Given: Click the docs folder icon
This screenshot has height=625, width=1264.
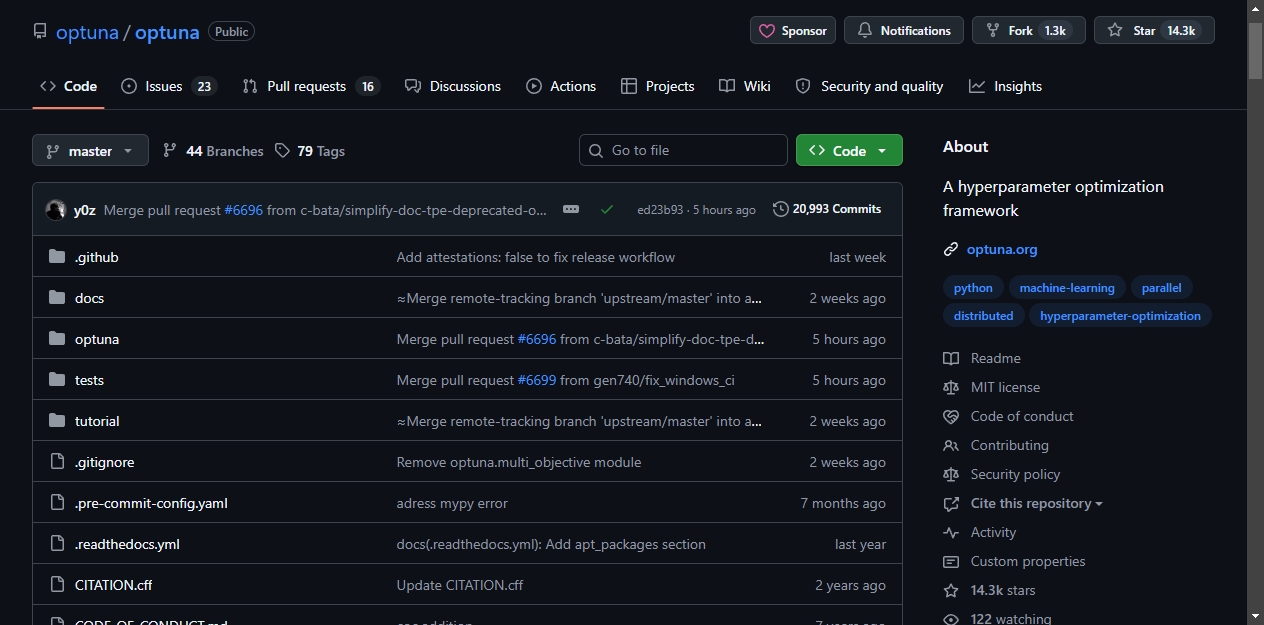Looking at the screenshot, I should (57, 298).
